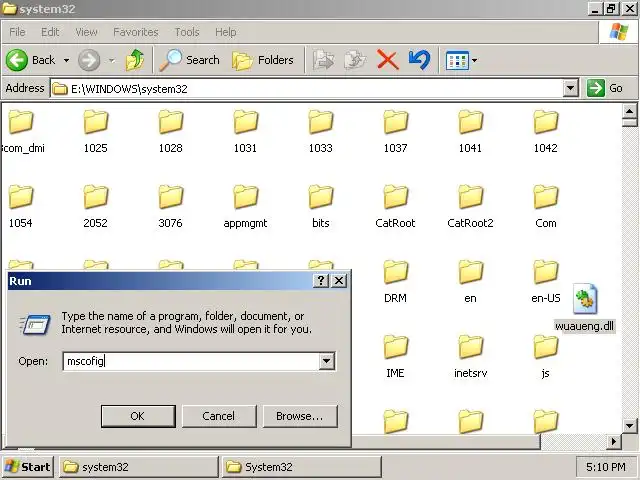
Task: Expand the Address bar dropdown arrow
Action: (571, 88)
